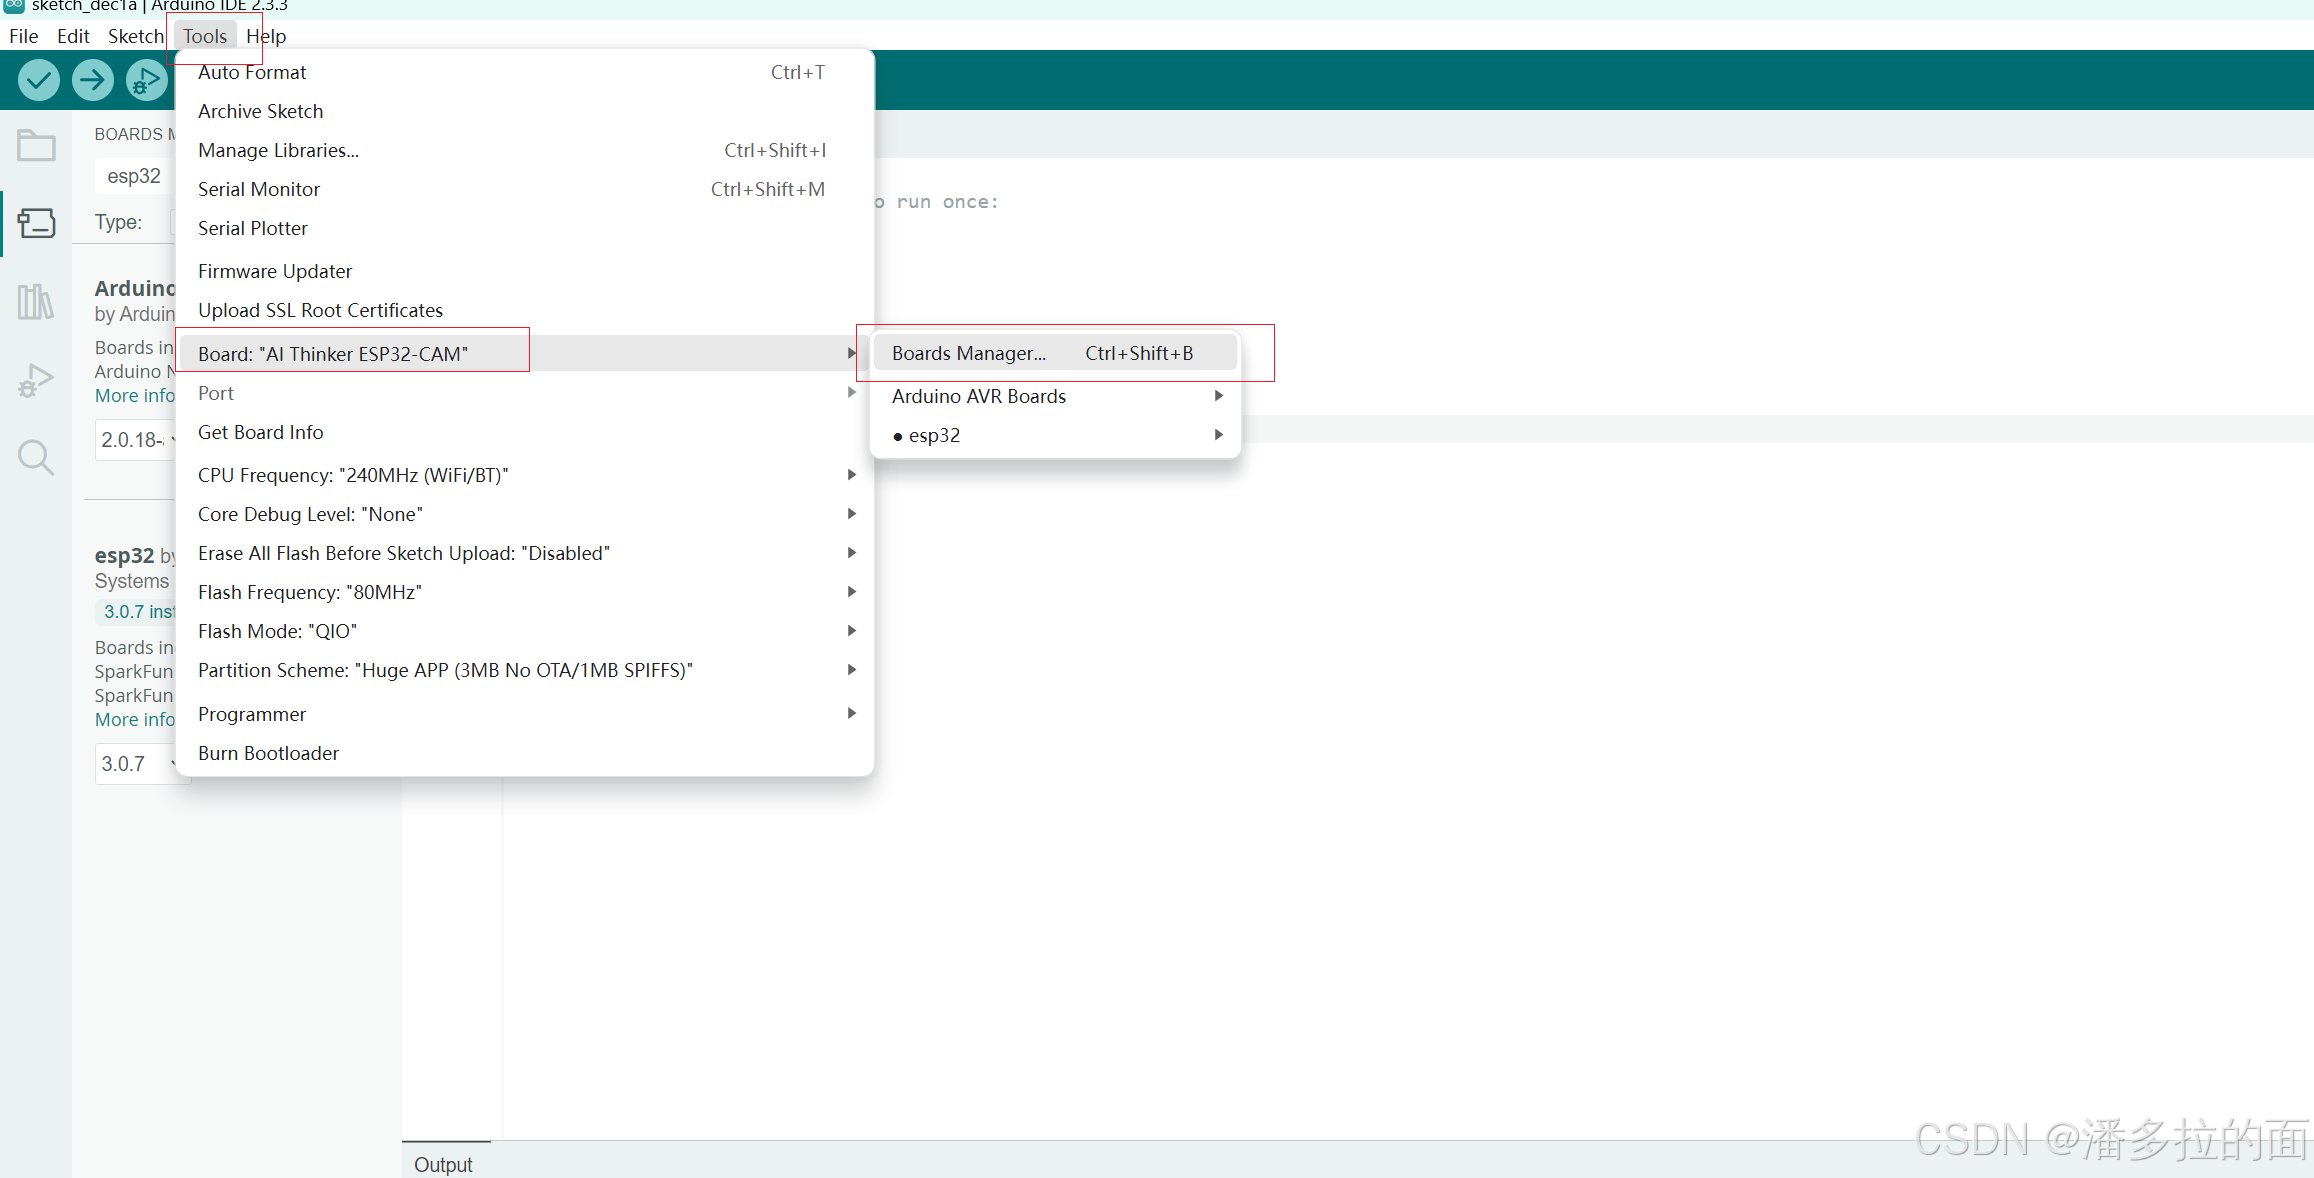Click the Upload arrow toolbar icon

(x=93, y=80)
